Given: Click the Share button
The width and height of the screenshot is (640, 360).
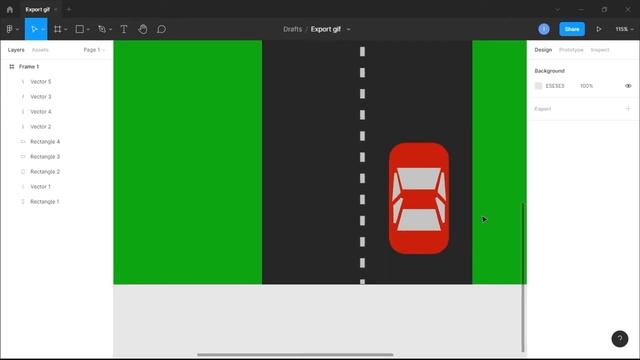Looking at the screenshot, I should click(x=572, y=29).
